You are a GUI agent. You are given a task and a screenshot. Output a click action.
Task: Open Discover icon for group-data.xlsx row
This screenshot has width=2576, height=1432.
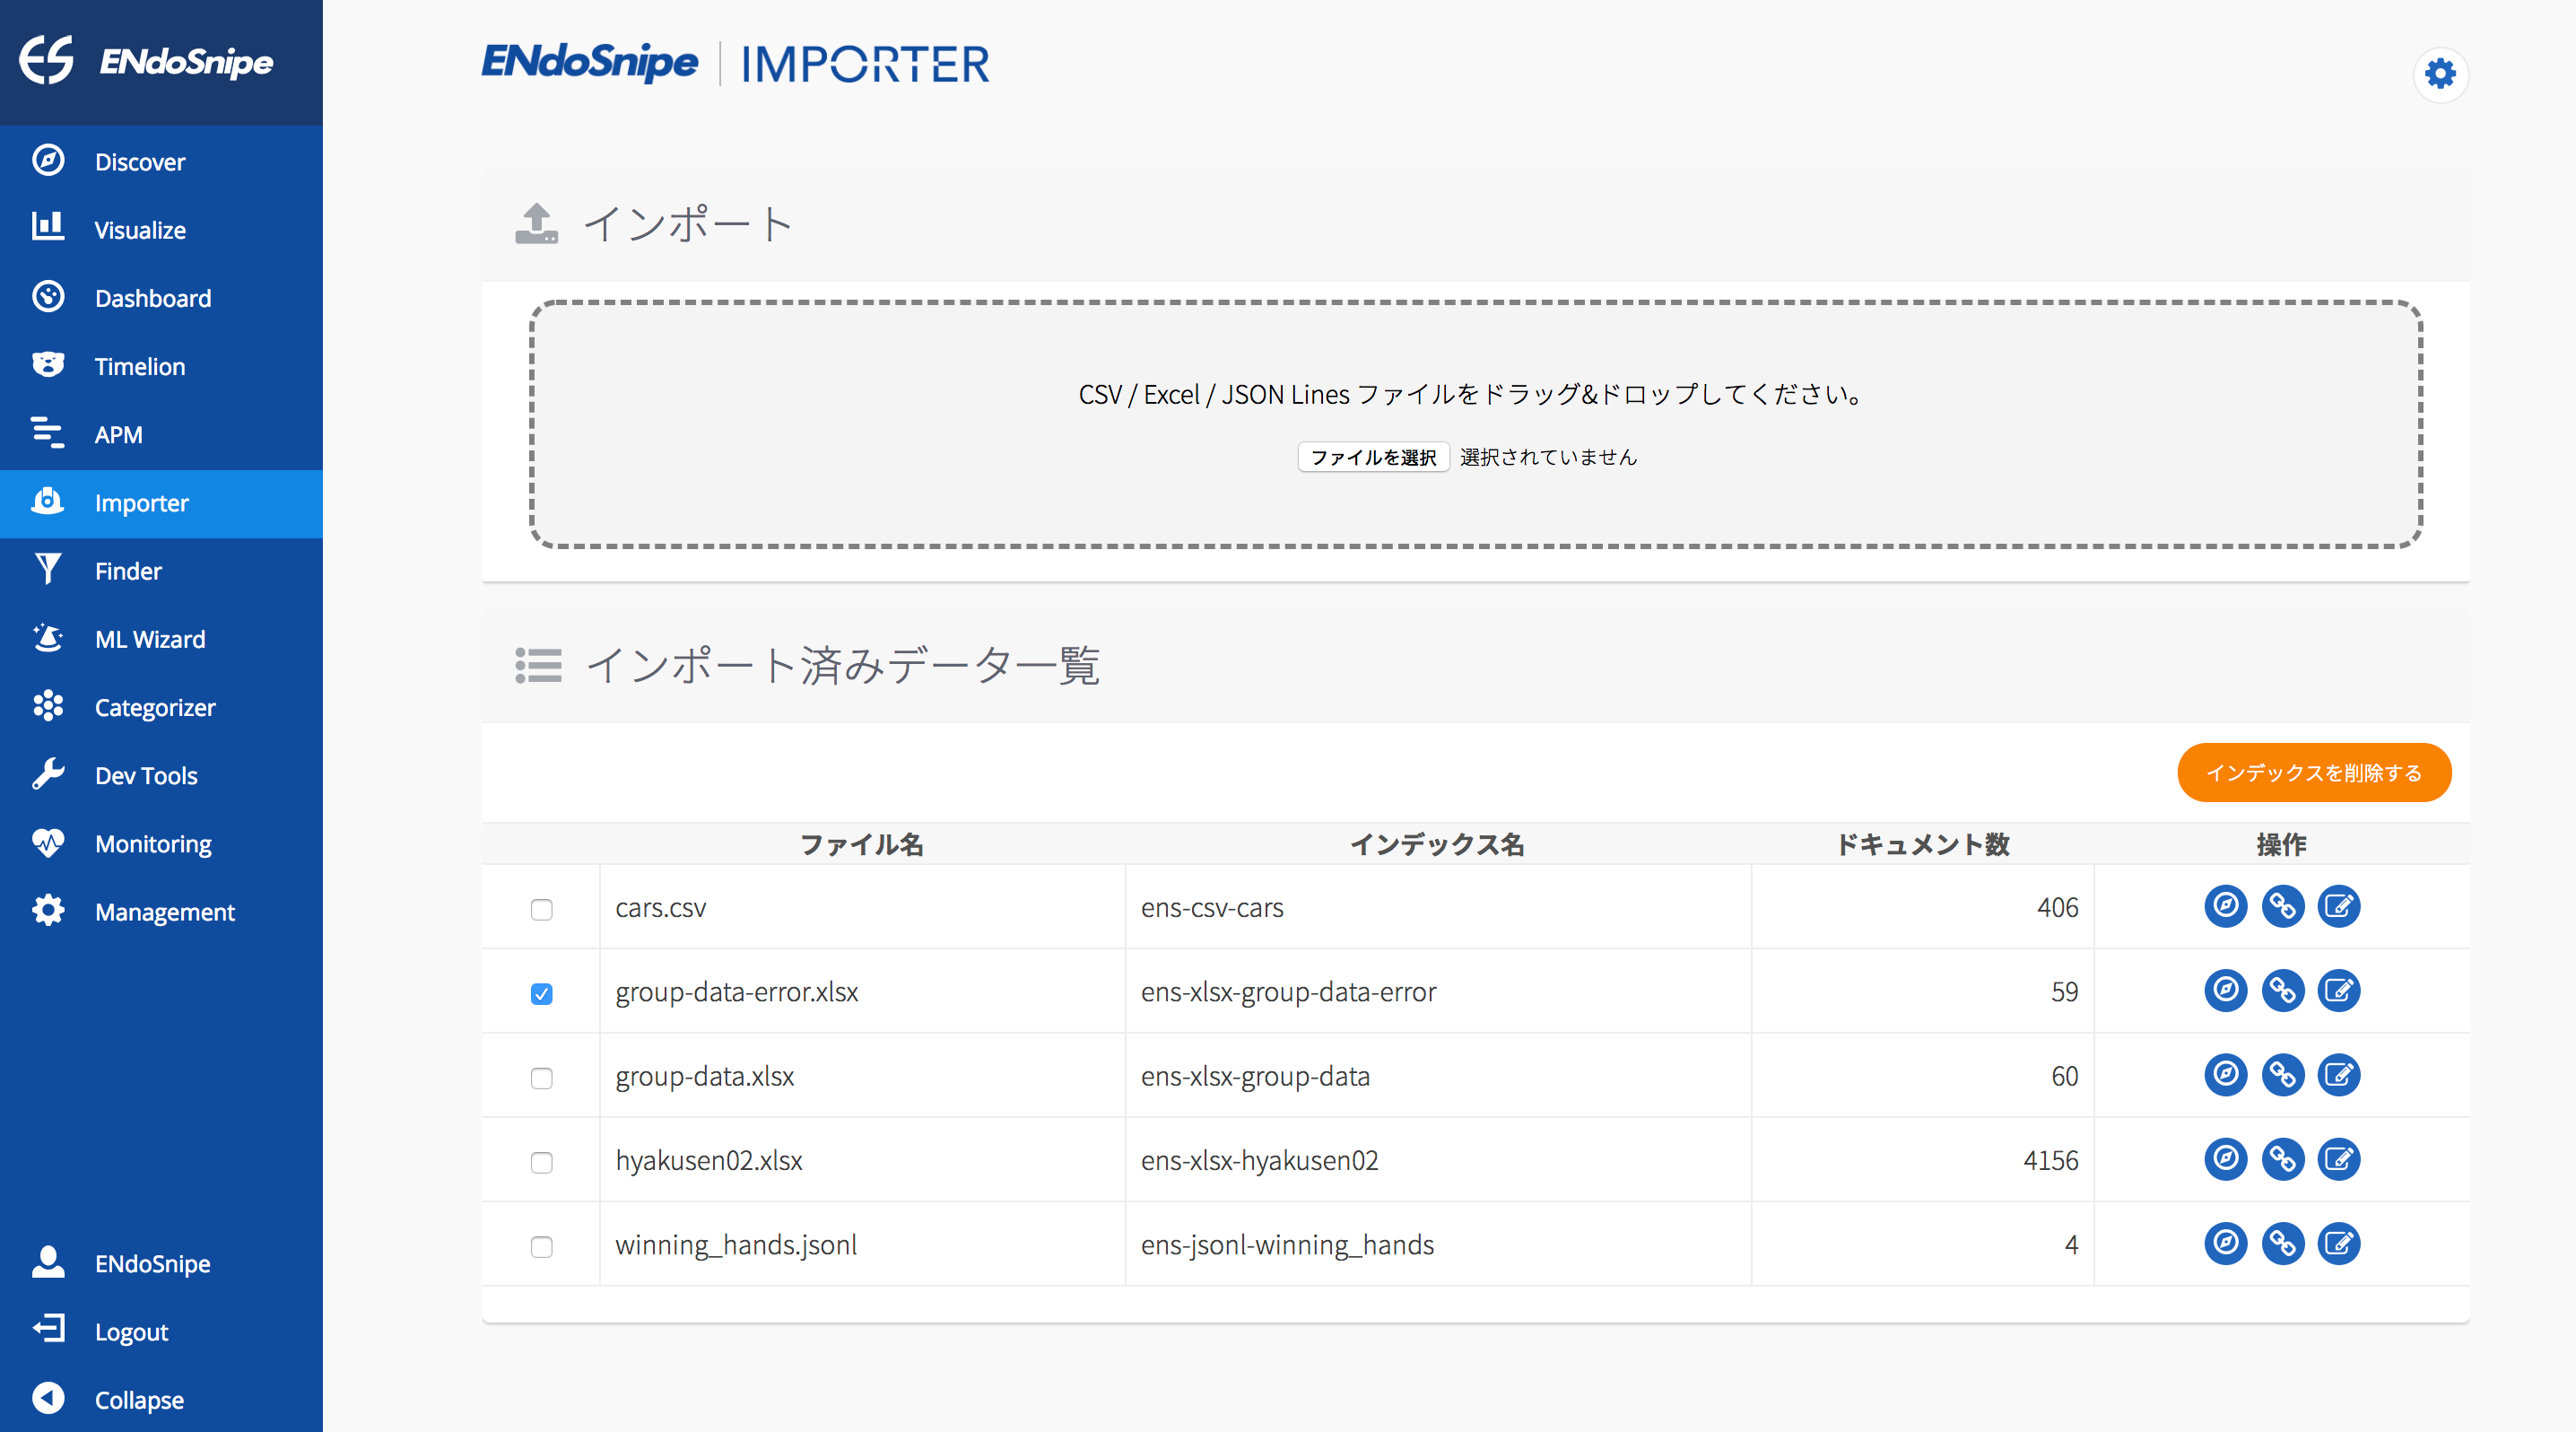(2225, 1075)
